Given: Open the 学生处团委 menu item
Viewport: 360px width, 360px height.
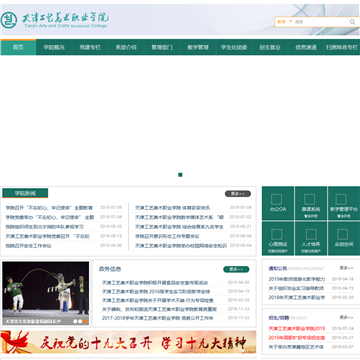Looking at the screenshot, I should [234, 47].
